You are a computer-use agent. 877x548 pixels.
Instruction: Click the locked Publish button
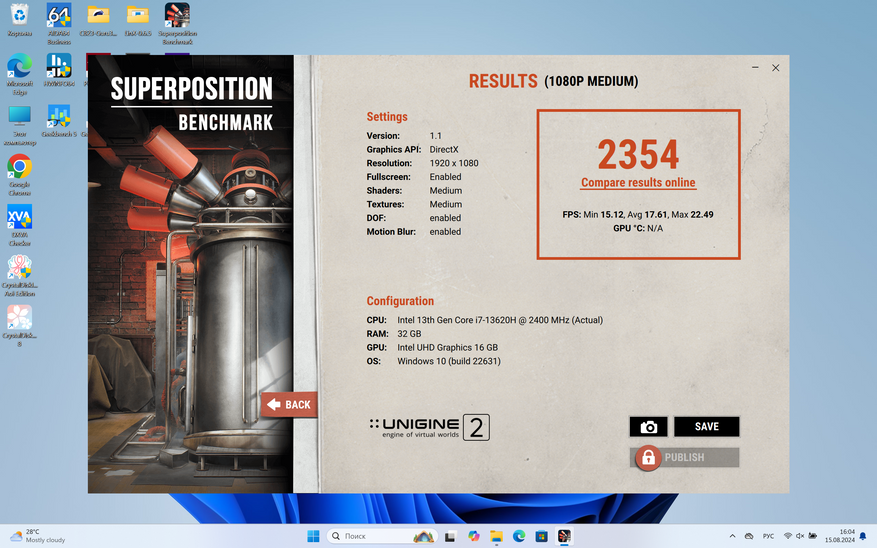point(684,457)
